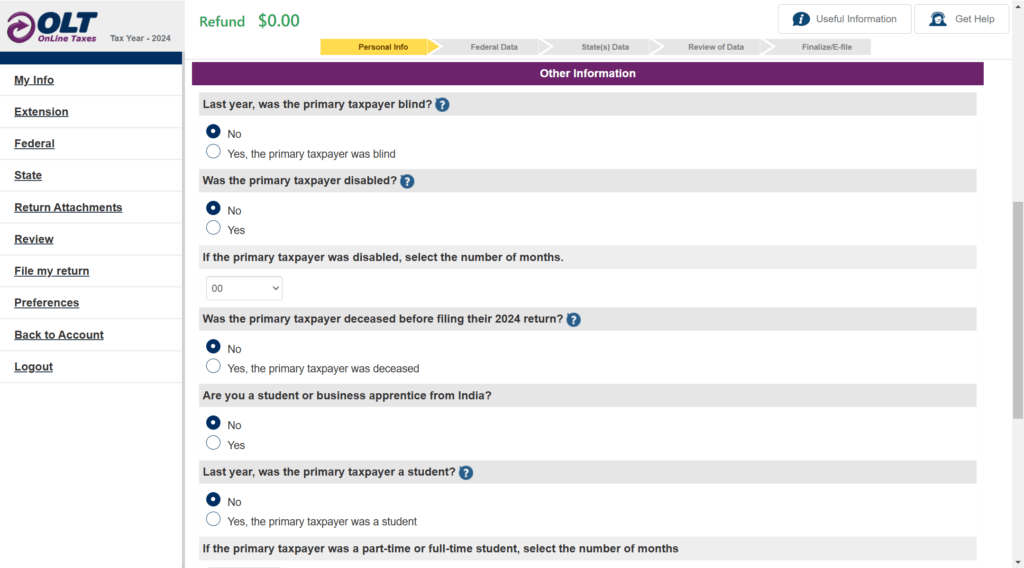Click help icon beside student question
Viewport: 1024px width, 568px height.
tap(466, 472)
